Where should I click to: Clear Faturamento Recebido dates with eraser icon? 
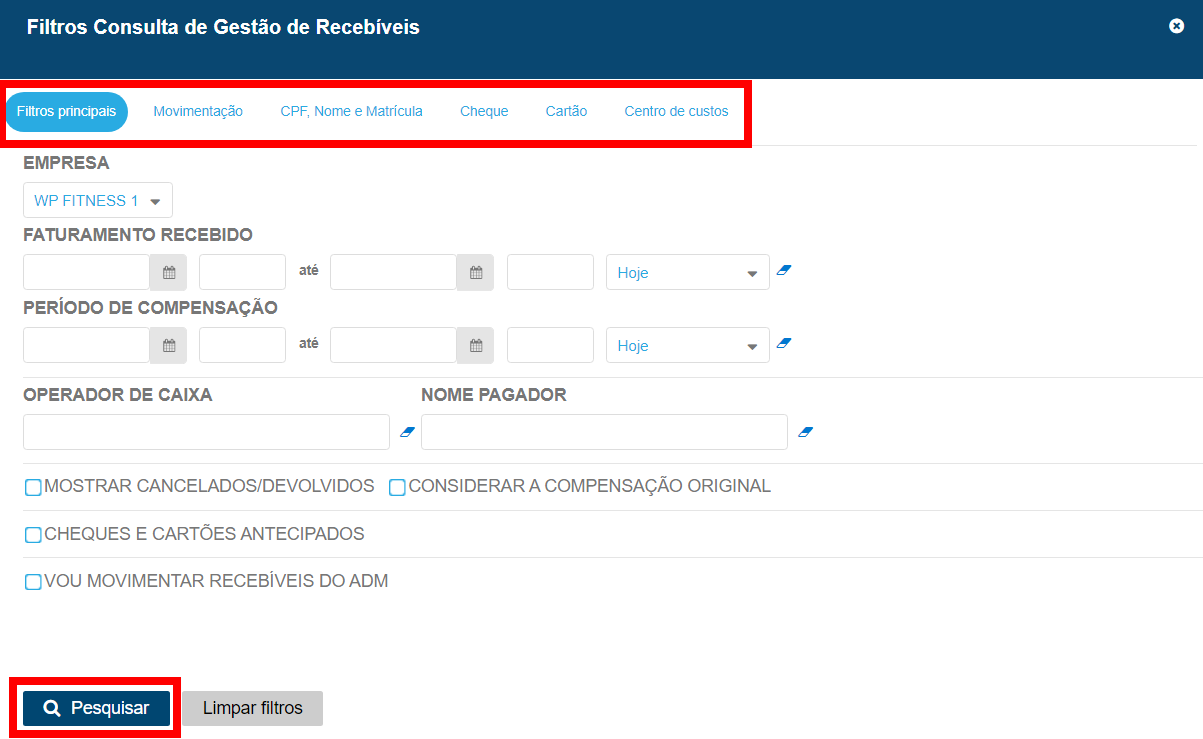click(784, 271)
